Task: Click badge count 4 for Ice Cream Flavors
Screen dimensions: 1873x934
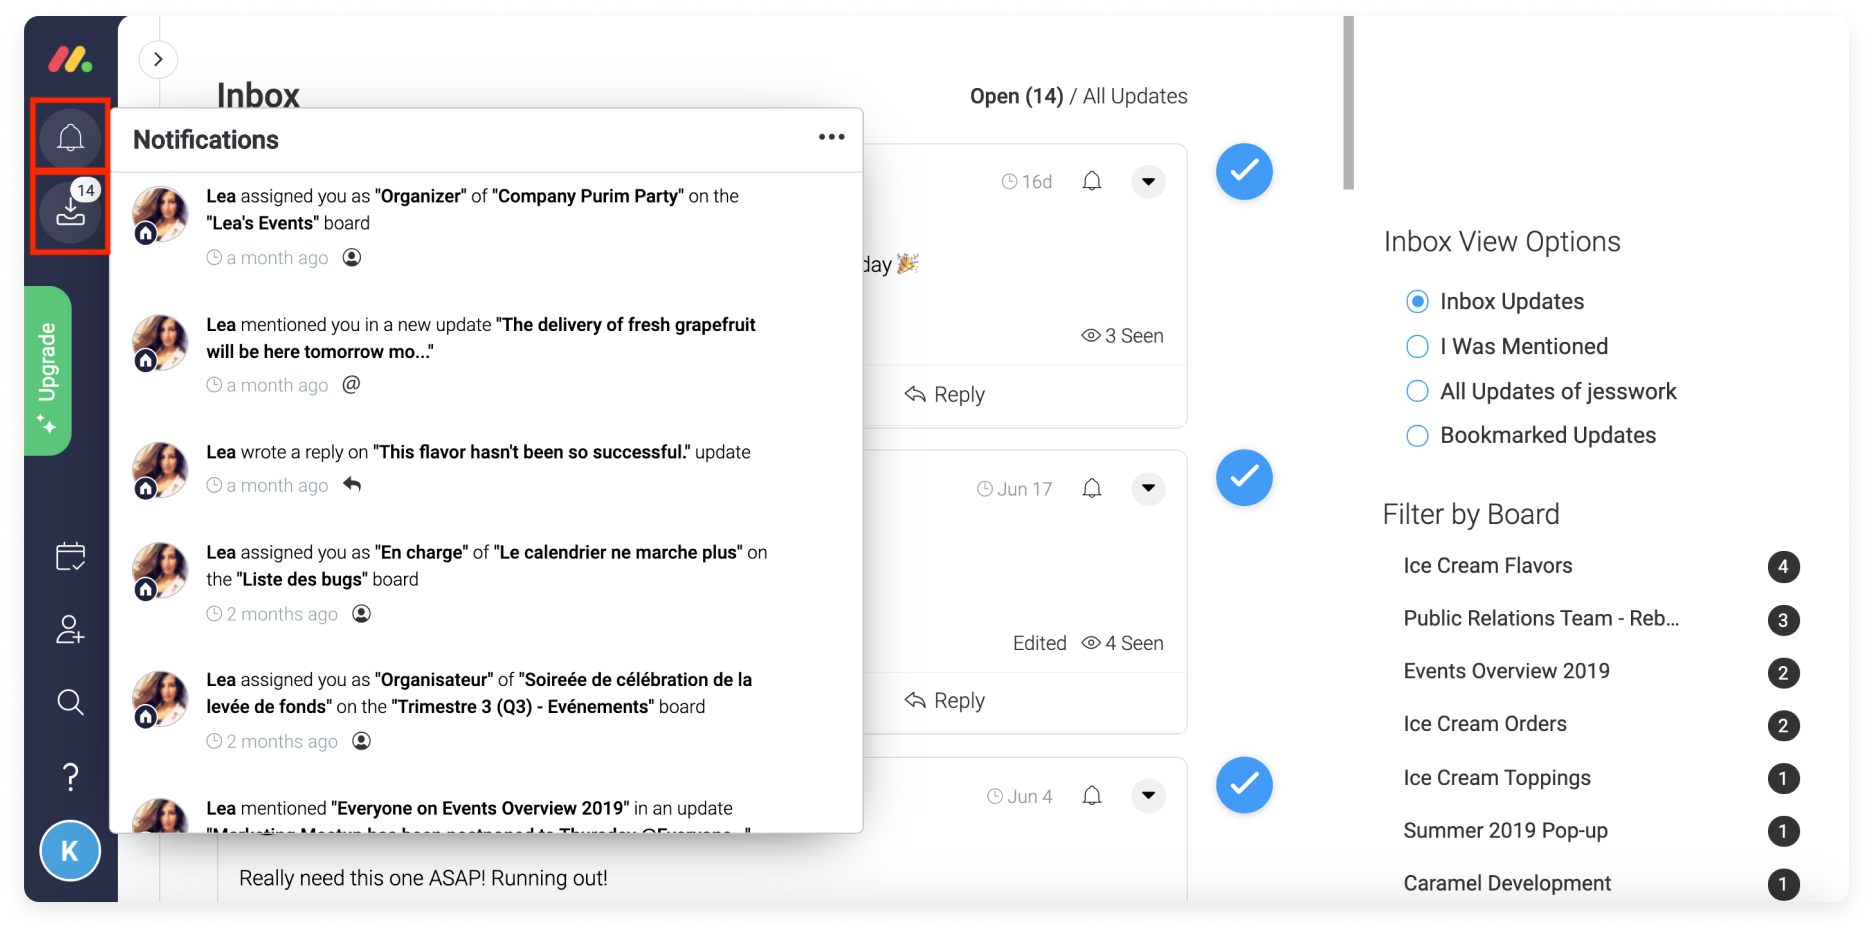Action: pyautogui.click(x=1783, y=567)
